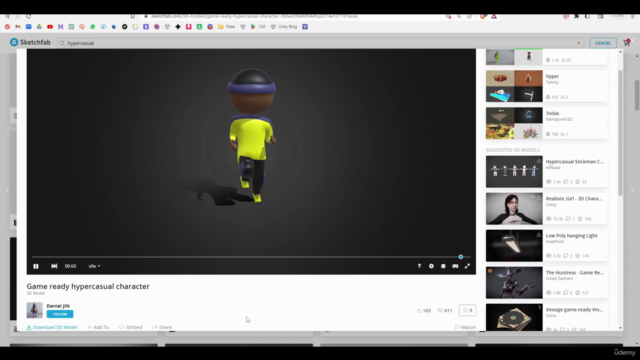Click the browser address bar URL
Image resolution: width=640 pixels, height=360 pixels.
pos(254,16)
